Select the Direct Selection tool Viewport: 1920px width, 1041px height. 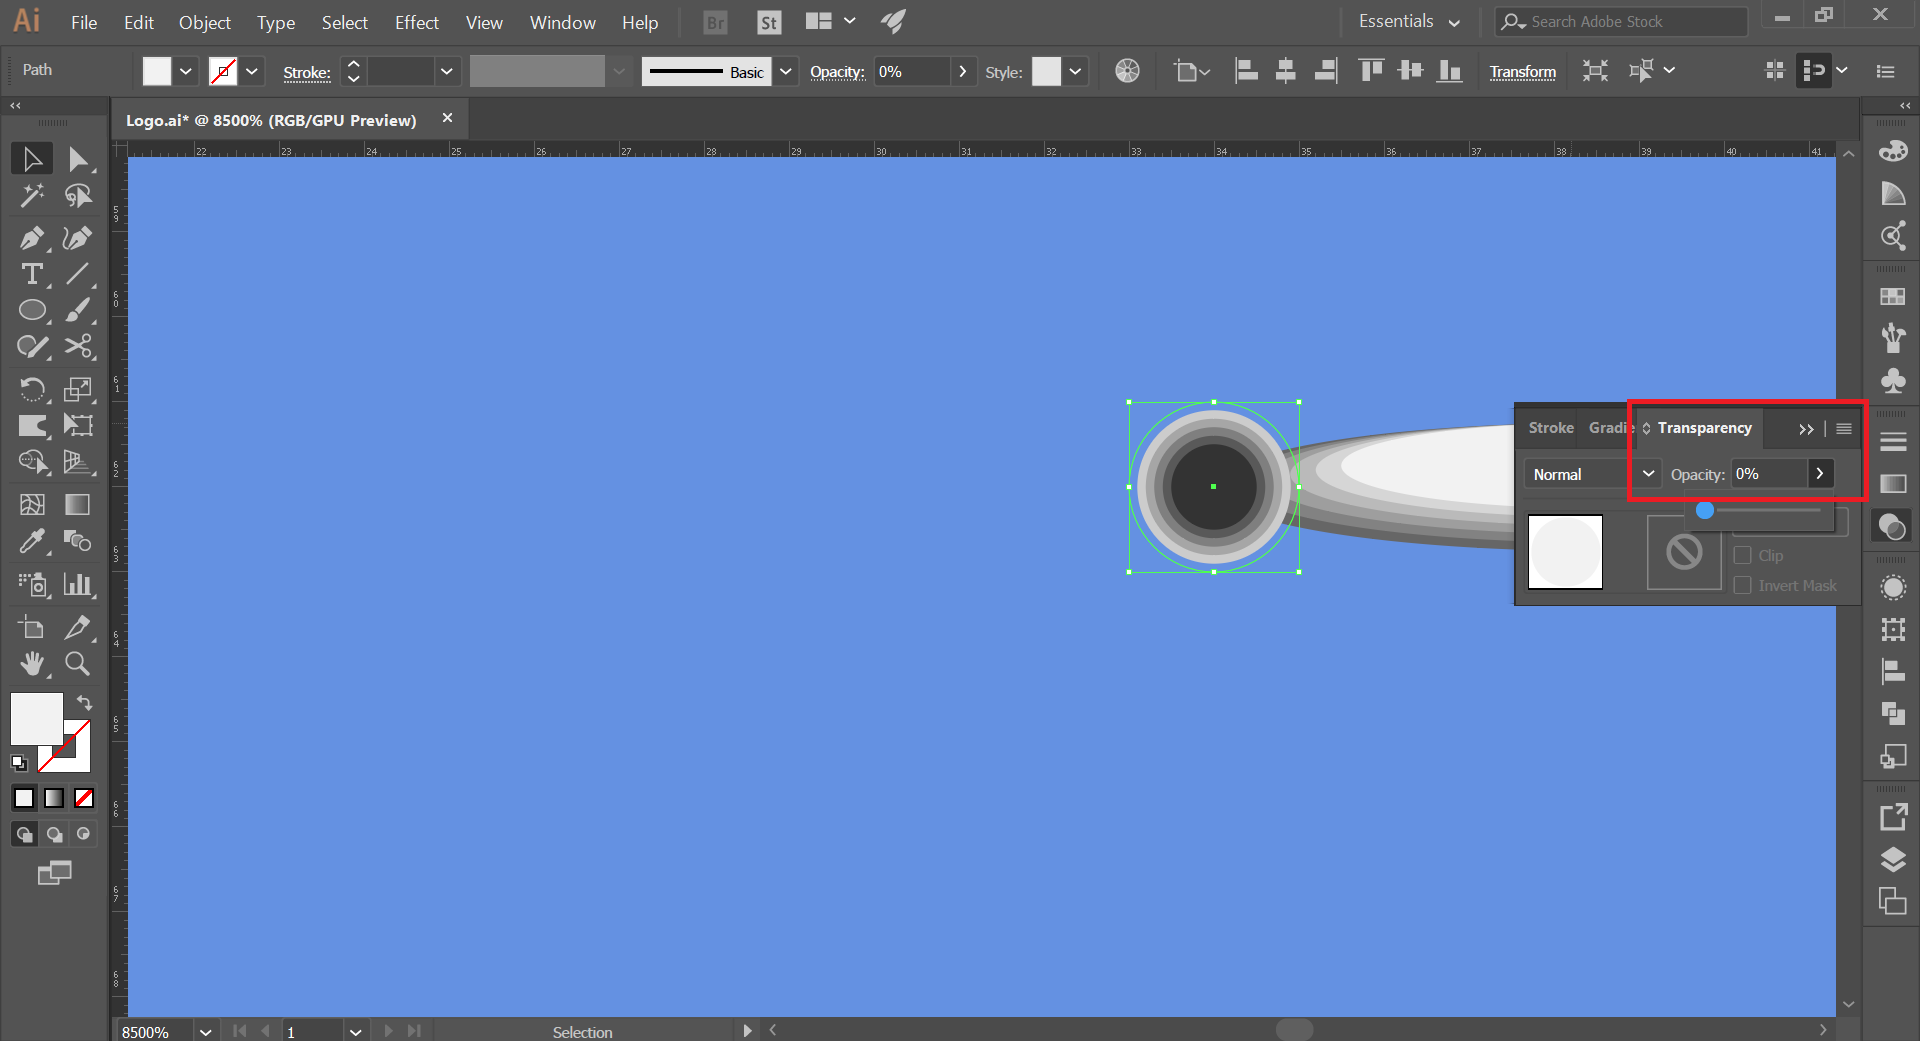tap(78, 159)
